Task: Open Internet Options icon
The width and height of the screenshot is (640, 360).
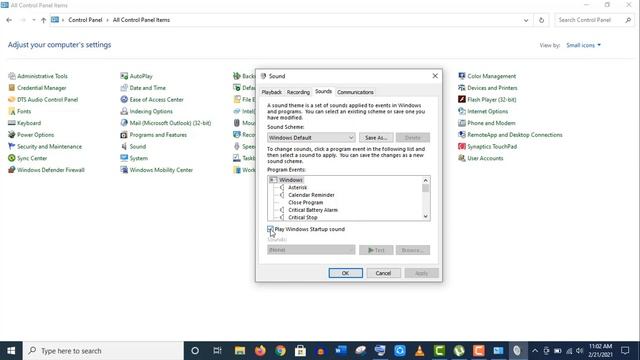Action: [x=462, y=111]
